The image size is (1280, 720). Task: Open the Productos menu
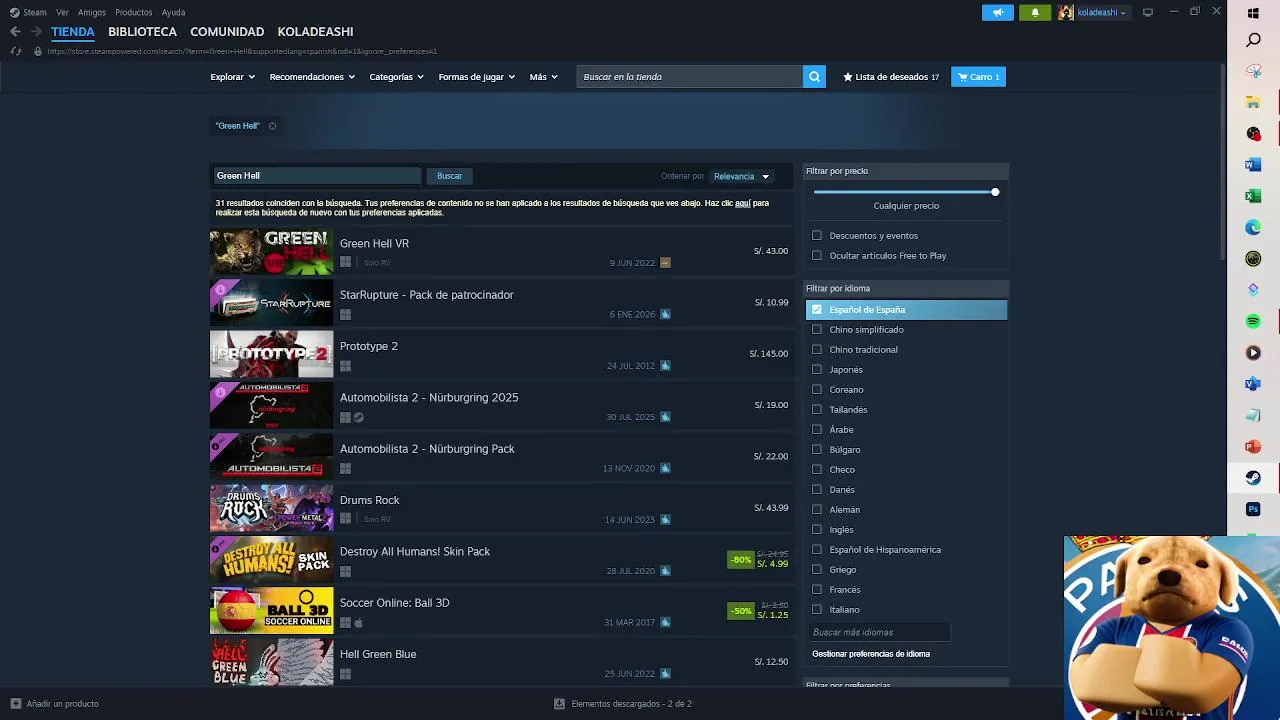(x=134, y=12)
